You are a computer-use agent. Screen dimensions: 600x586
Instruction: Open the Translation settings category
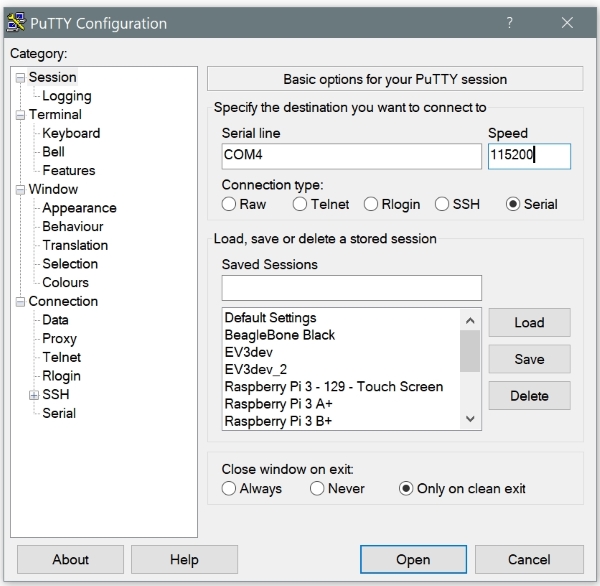coord(75,245)
